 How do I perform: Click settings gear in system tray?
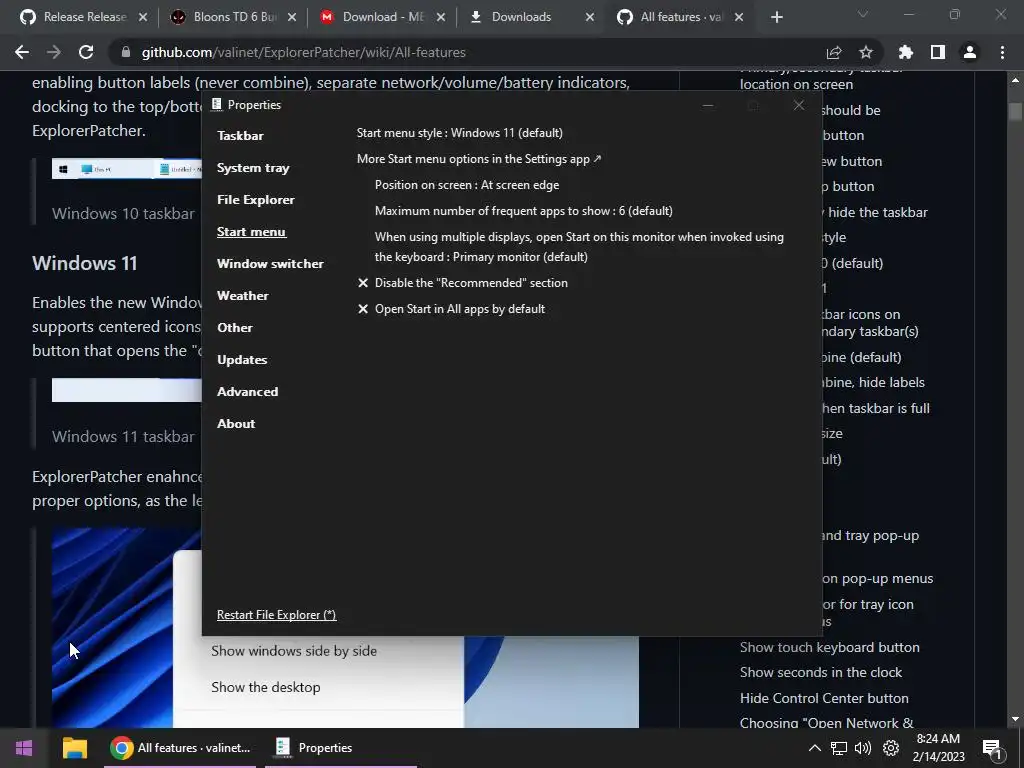(891, 748)
